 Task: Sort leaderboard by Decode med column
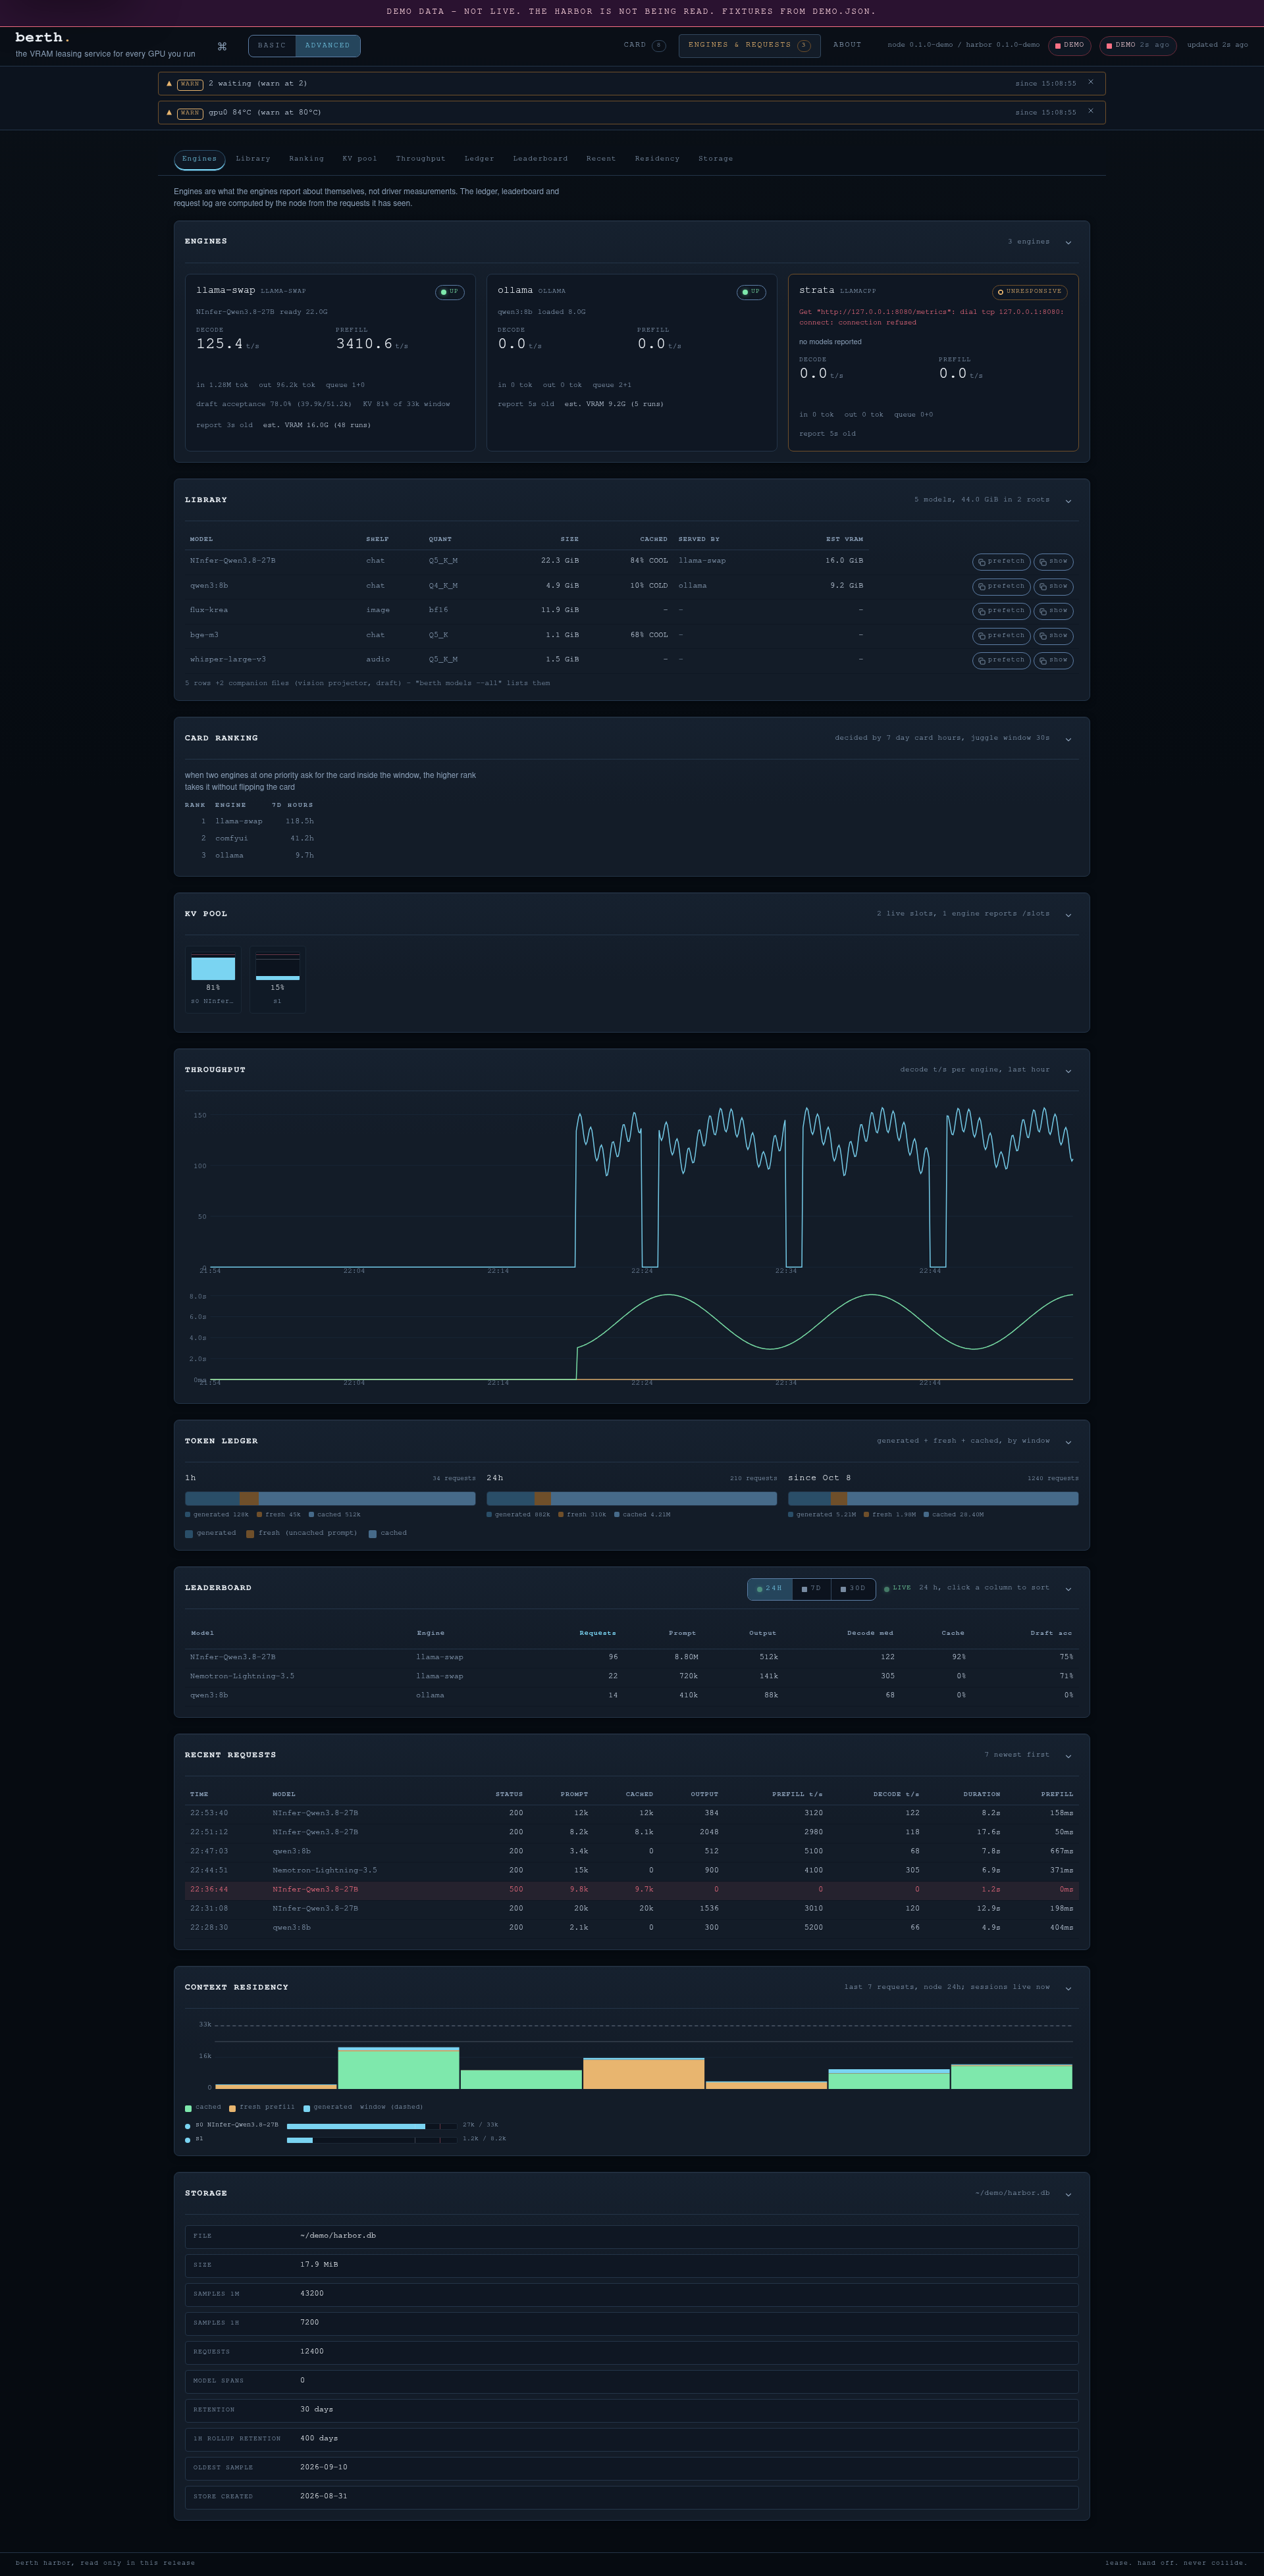coord(870,1633)
